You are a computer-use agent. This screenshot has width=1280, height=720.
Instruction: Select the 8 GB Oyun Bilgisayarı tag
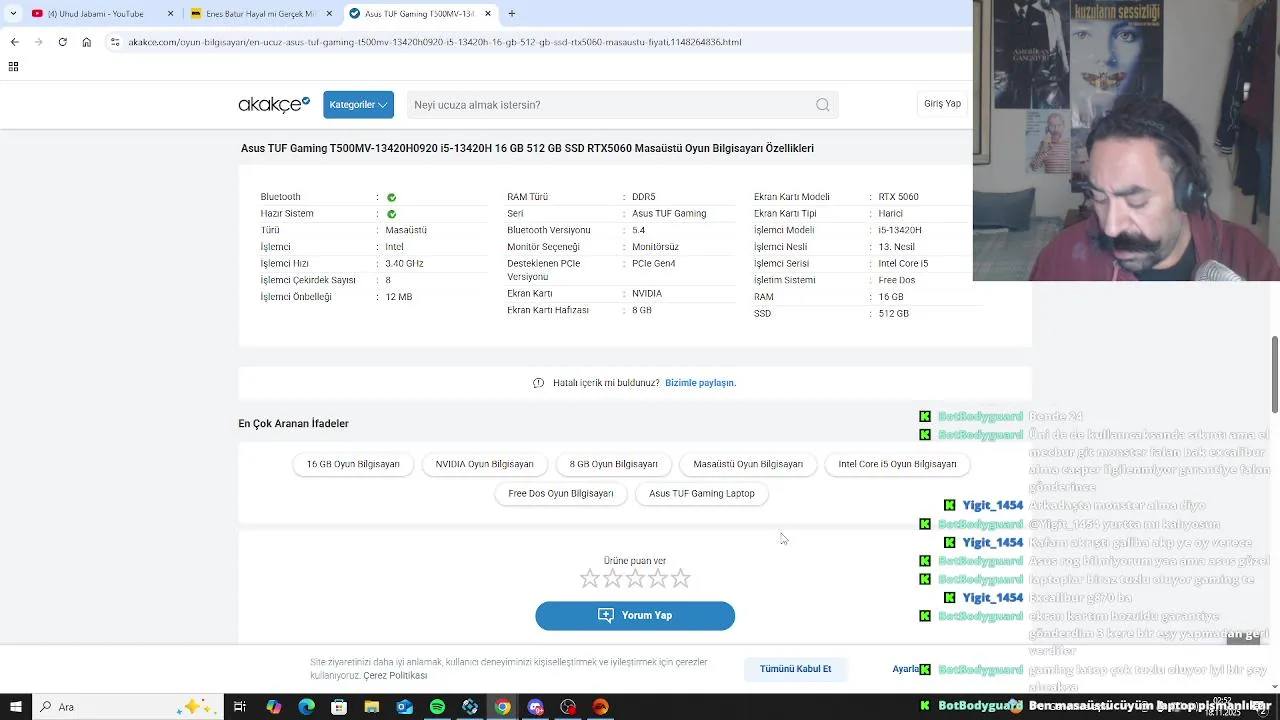614,464
